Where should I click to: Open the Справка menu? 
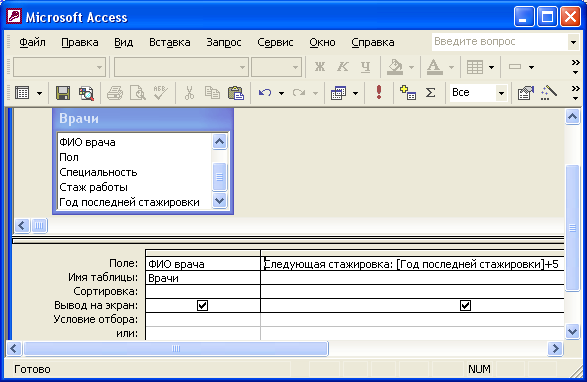(372, 42)
